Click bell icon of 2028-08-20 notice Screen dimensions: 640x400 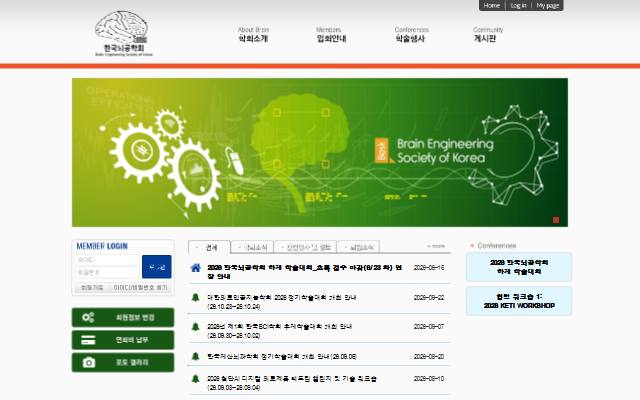tap(196, 356)
